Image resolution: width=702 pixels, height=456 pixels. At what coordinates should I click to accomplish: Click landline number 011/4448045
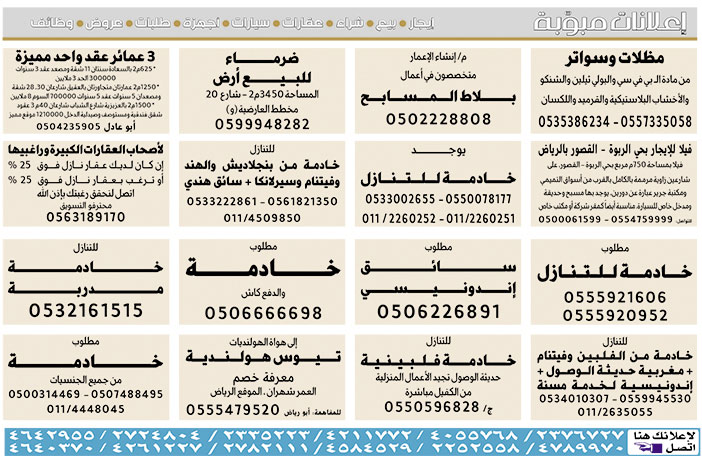click(86, 409)
